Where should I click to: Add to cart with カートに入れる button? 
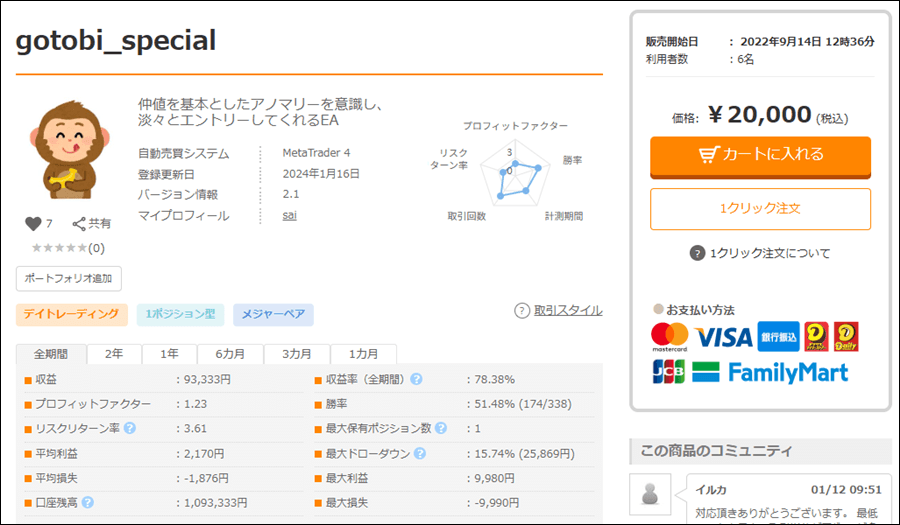coord(760,155)
